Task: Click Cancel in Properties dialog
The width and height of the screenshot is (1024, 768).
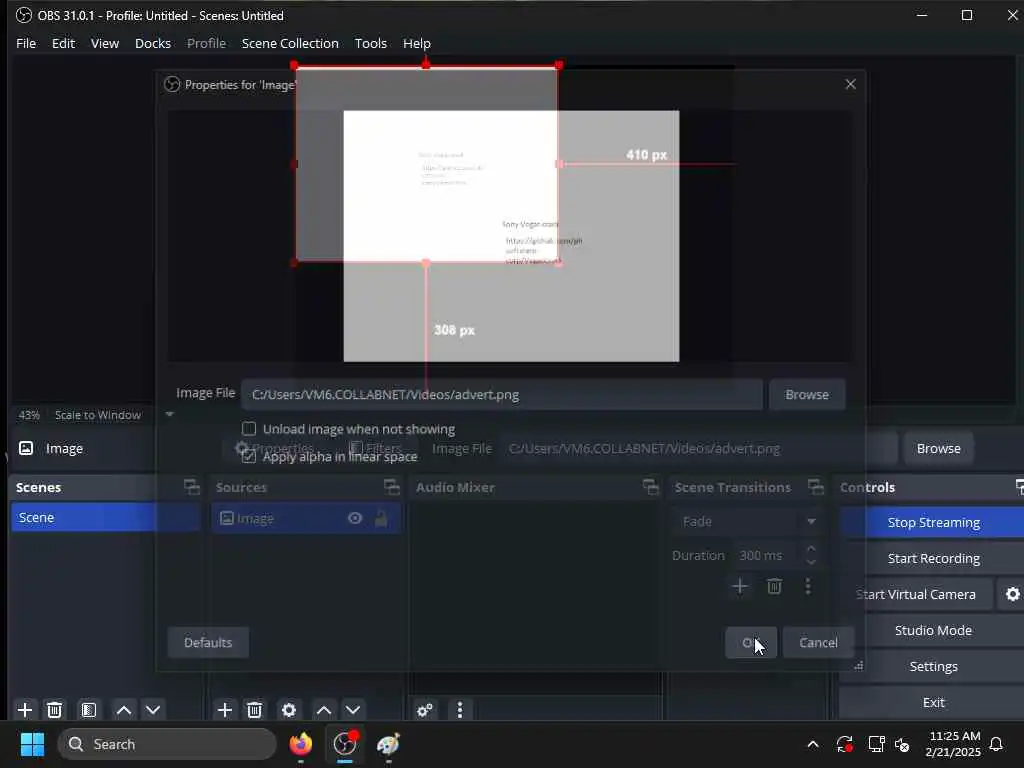Action: click(x=818, y=643)
